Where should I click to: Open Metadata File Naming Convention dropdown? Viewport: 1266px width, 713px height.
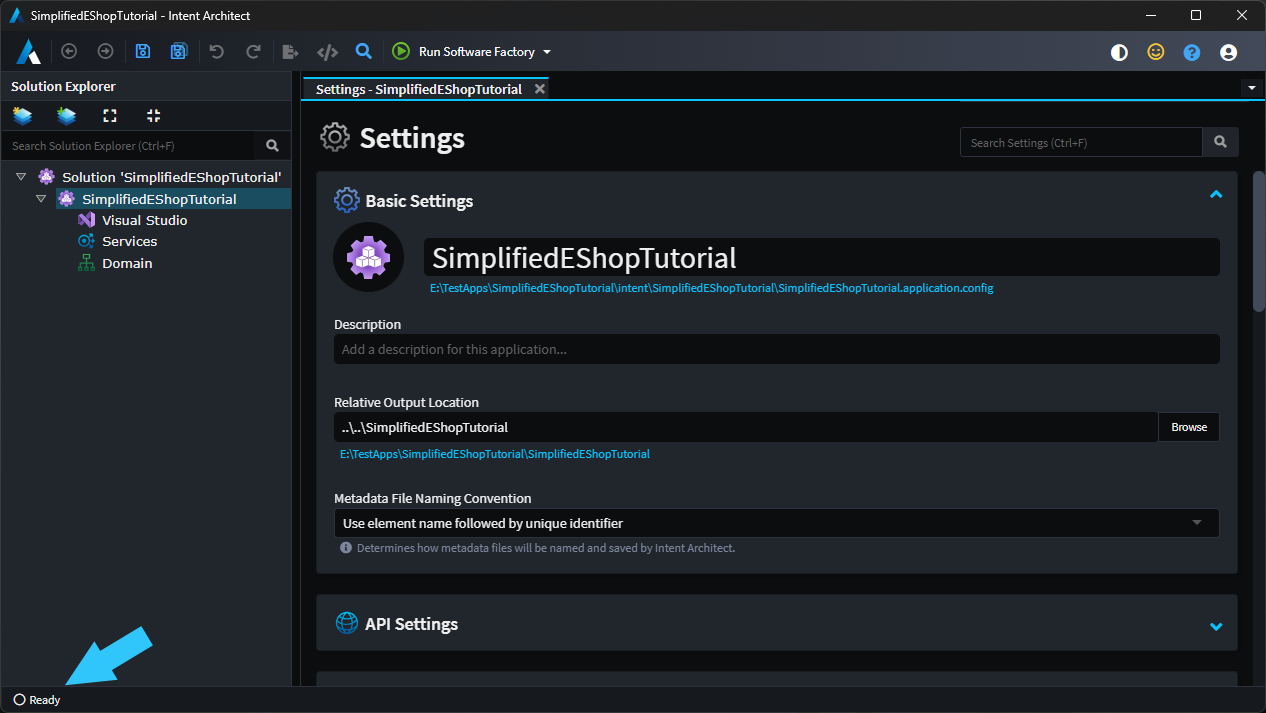[777, 523]
